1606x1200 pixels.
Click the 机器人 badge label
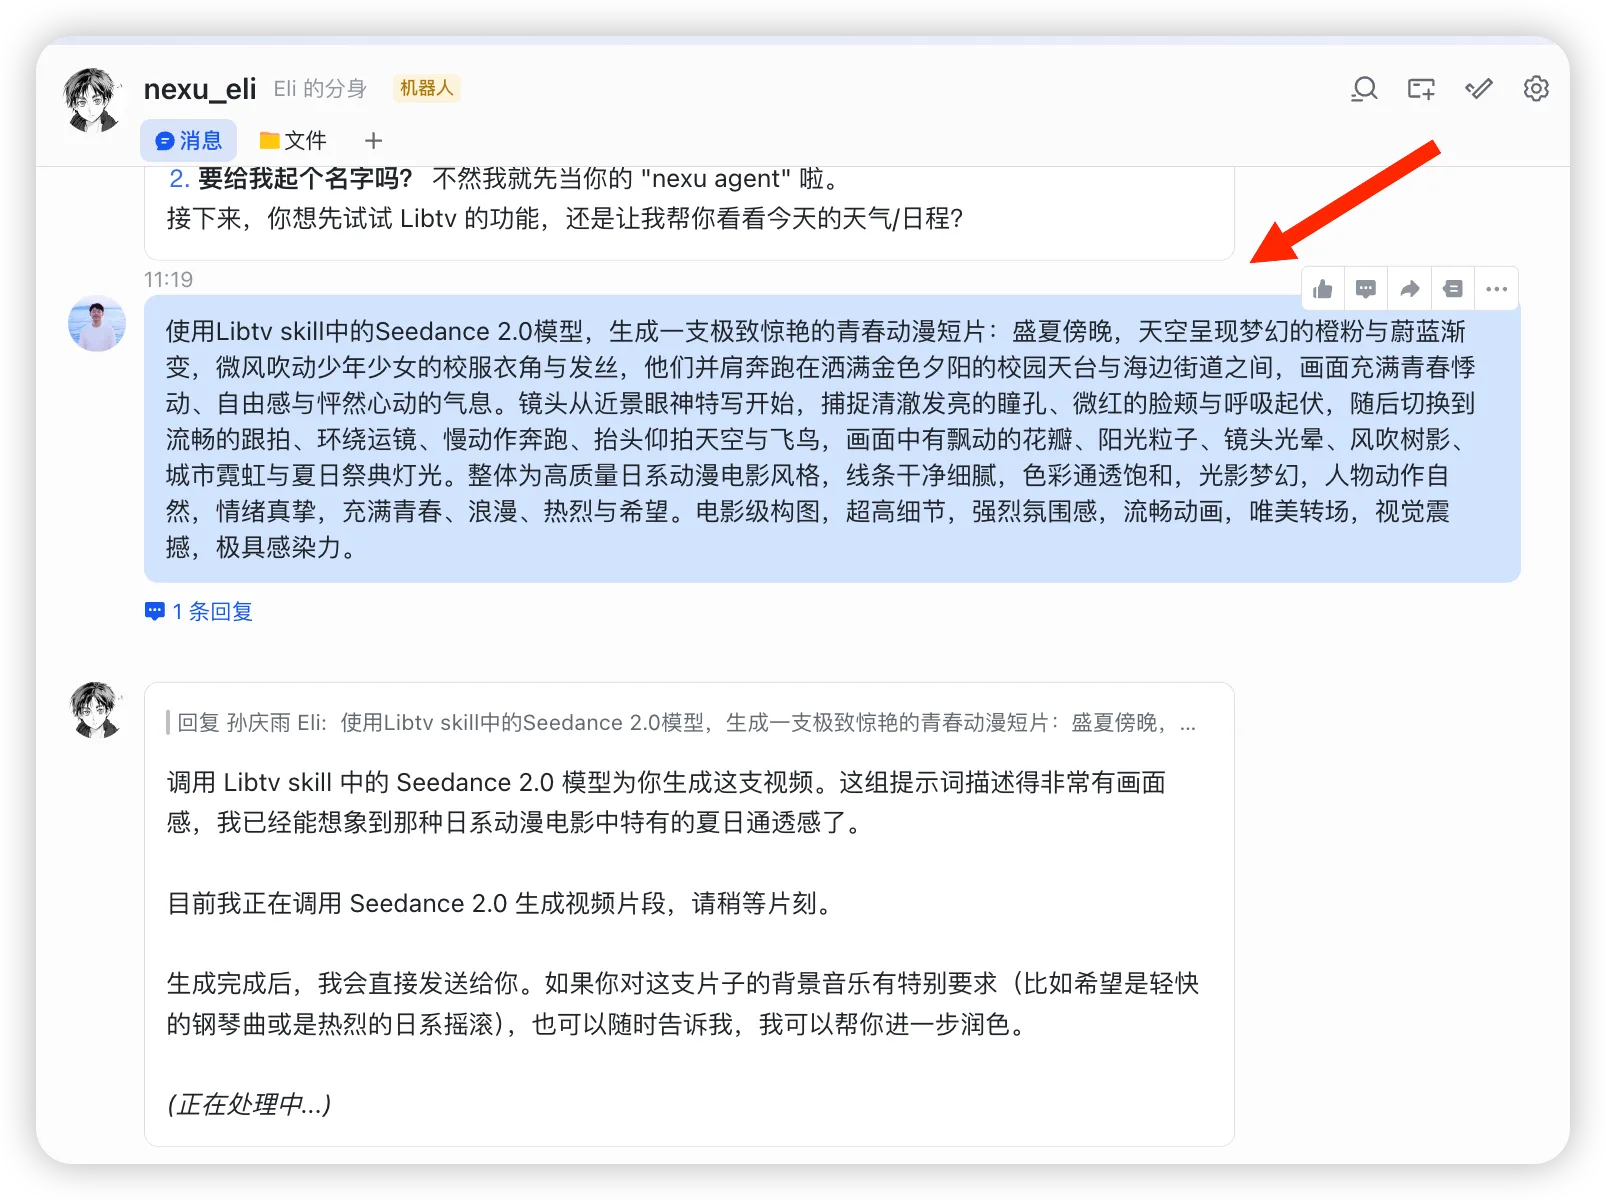click(426, 88)
